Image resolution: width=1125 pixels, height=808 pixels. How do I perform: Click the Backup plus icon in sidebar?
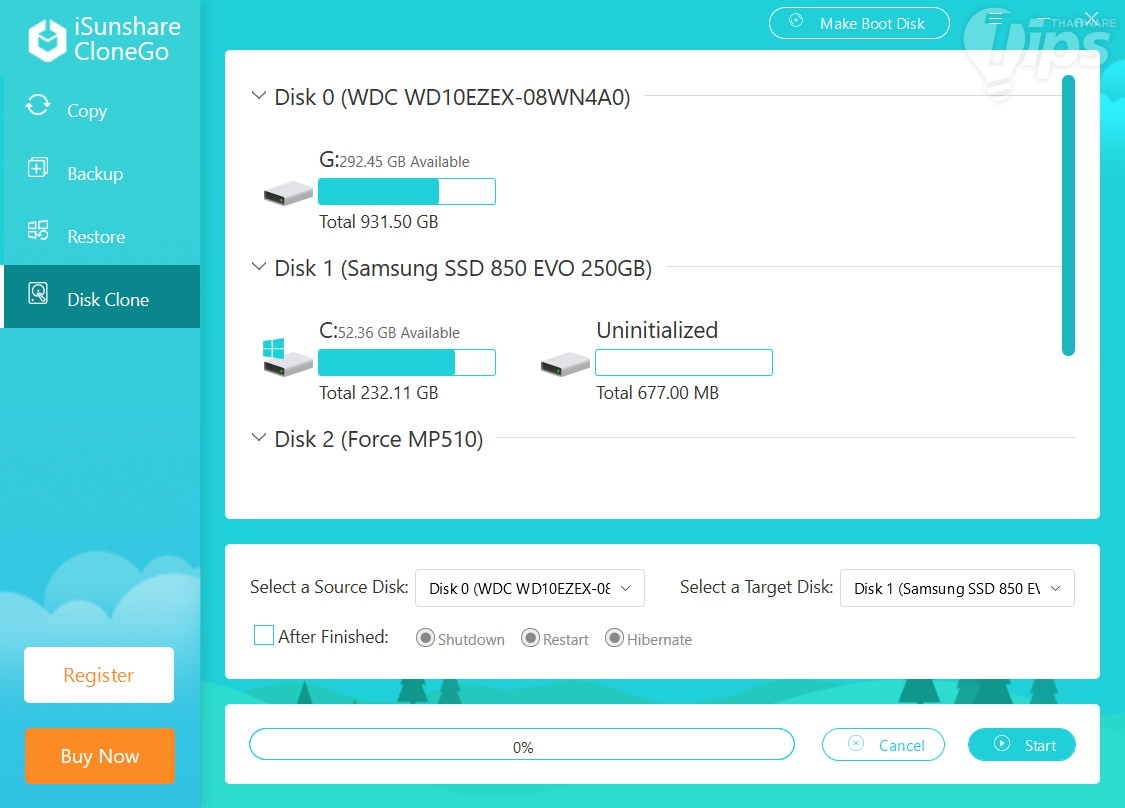pyautogui.click(x=38, y=168)
